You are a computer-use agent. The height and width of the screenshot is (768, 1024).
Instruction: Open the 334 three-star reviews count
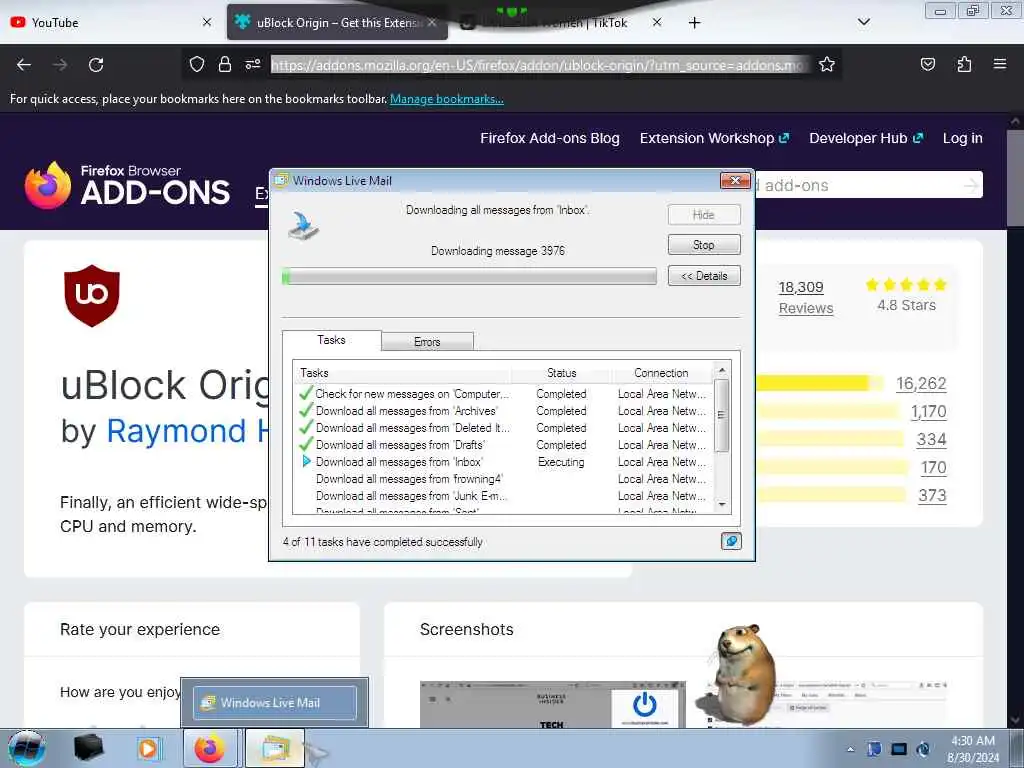click(931, 440)
